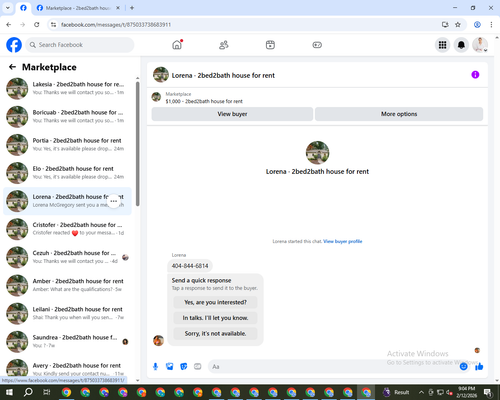Open the Friends icon in top navigation
The height and width of the screenshot is (400, 500).
(223, 45)
